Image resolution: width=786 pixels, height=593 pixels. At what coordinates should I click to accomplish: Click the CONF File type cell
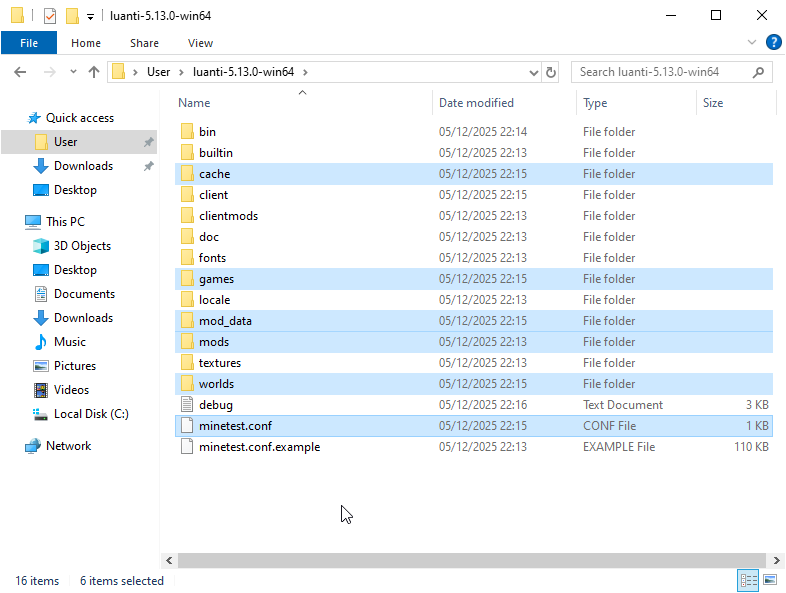tap(609, 426)
